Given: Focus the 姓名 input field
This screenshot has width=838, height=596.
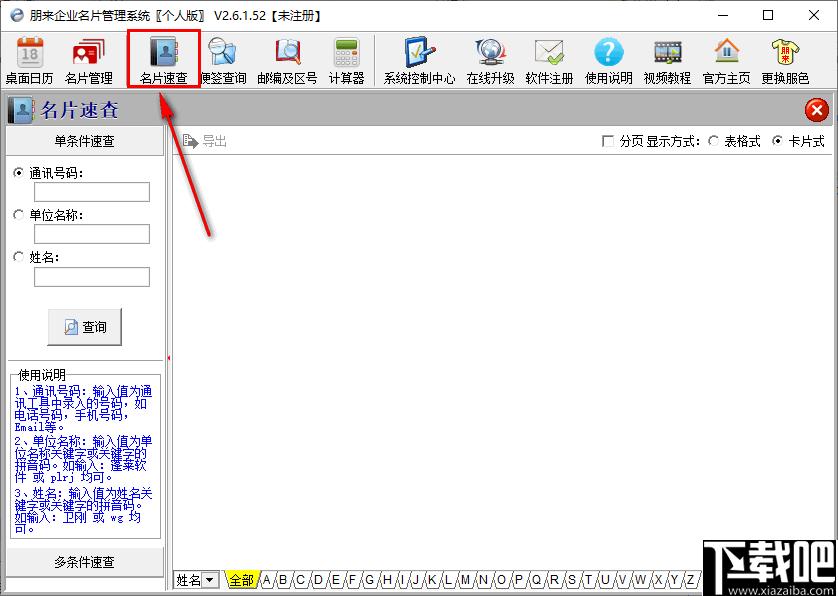Looking at the screenshot, I should [92, 277].
